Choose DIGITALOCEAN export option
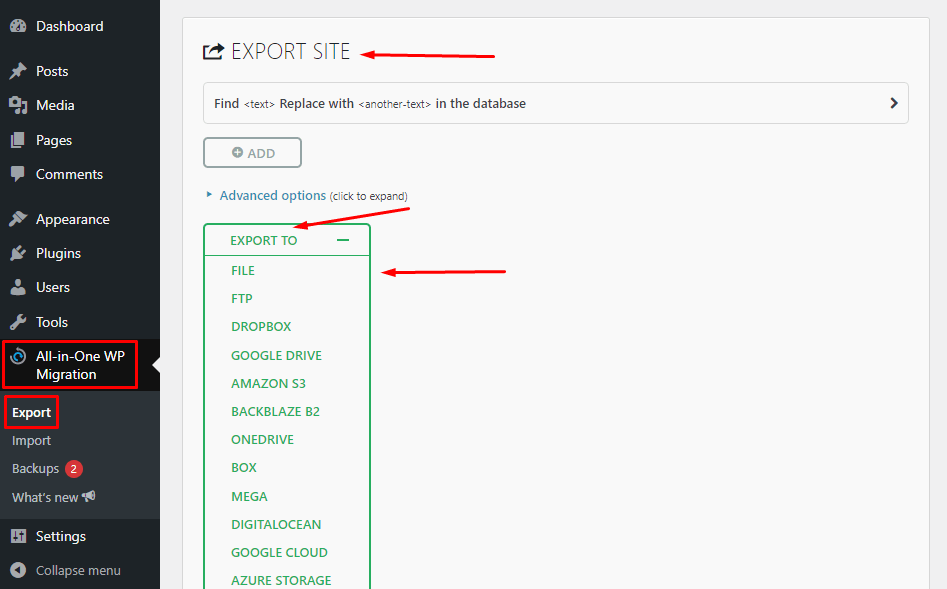The height and width of the screenshot is (589, 947). (276, 524)
